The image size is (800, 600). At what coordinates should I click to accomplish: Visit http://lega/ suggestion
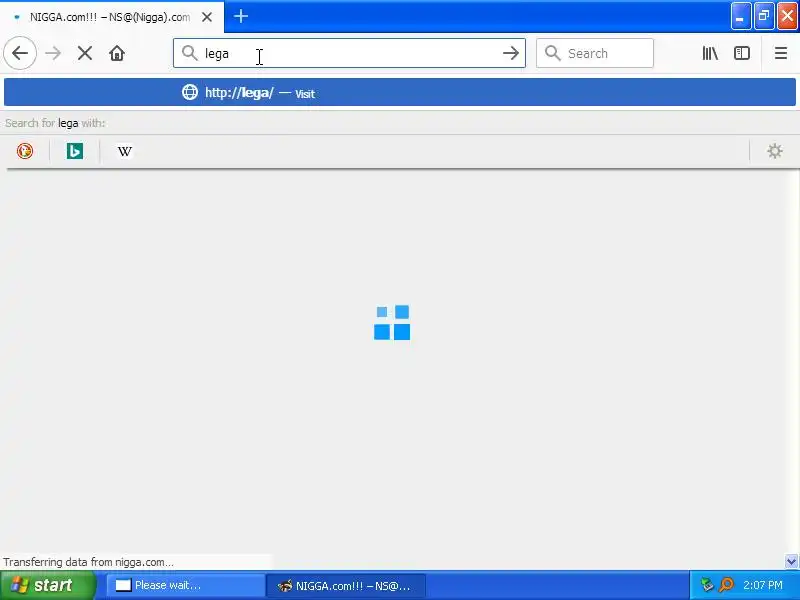400,92
